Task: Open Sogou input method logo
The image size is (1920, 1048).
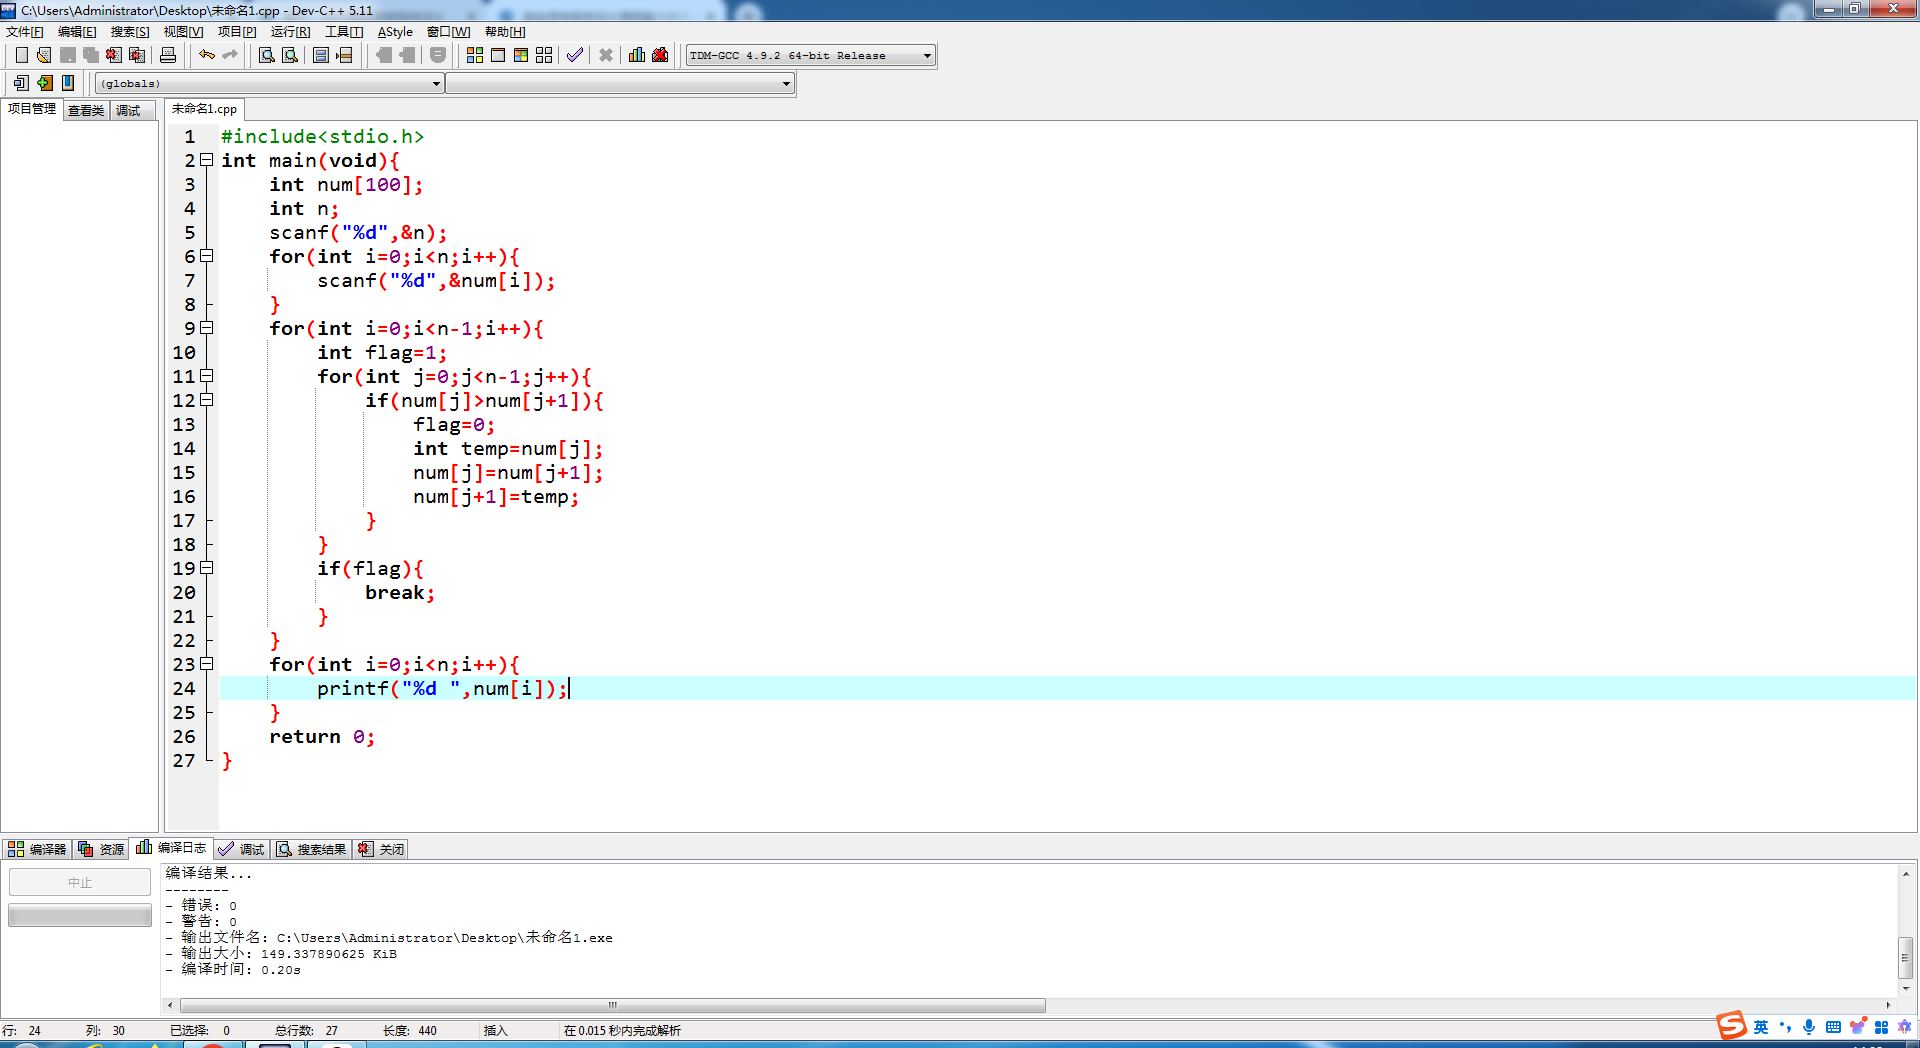Action: point(1731,1026)
